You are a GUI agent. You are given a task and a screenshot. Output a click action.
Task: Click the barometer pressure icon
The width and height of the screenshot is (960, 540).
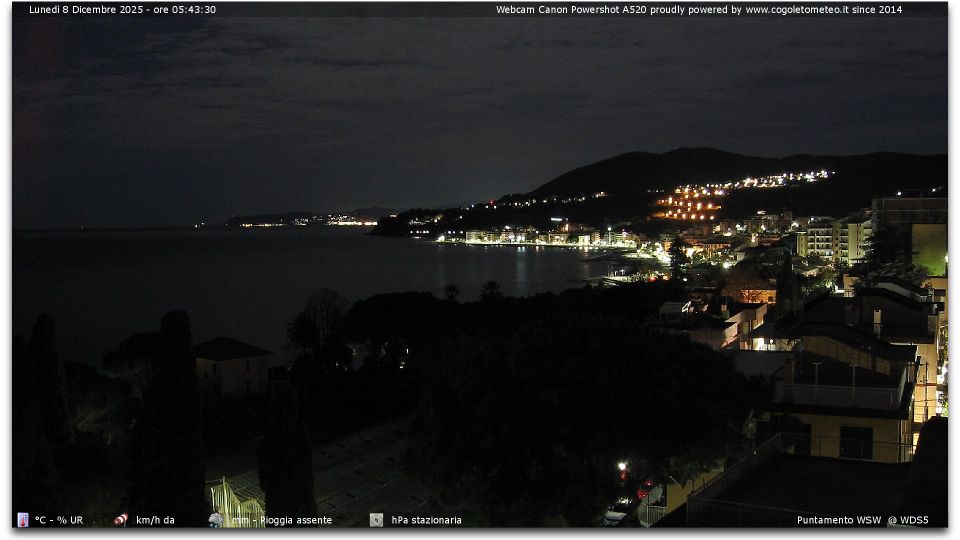point(377,520)
